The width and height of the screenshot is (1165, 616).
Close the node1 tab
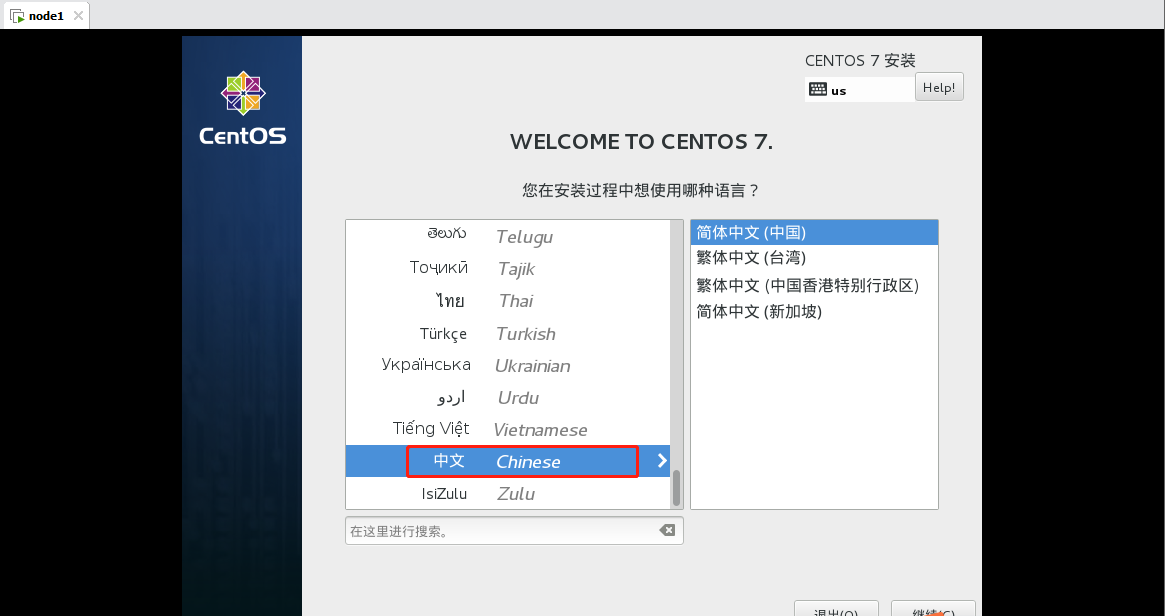(78, 16)
